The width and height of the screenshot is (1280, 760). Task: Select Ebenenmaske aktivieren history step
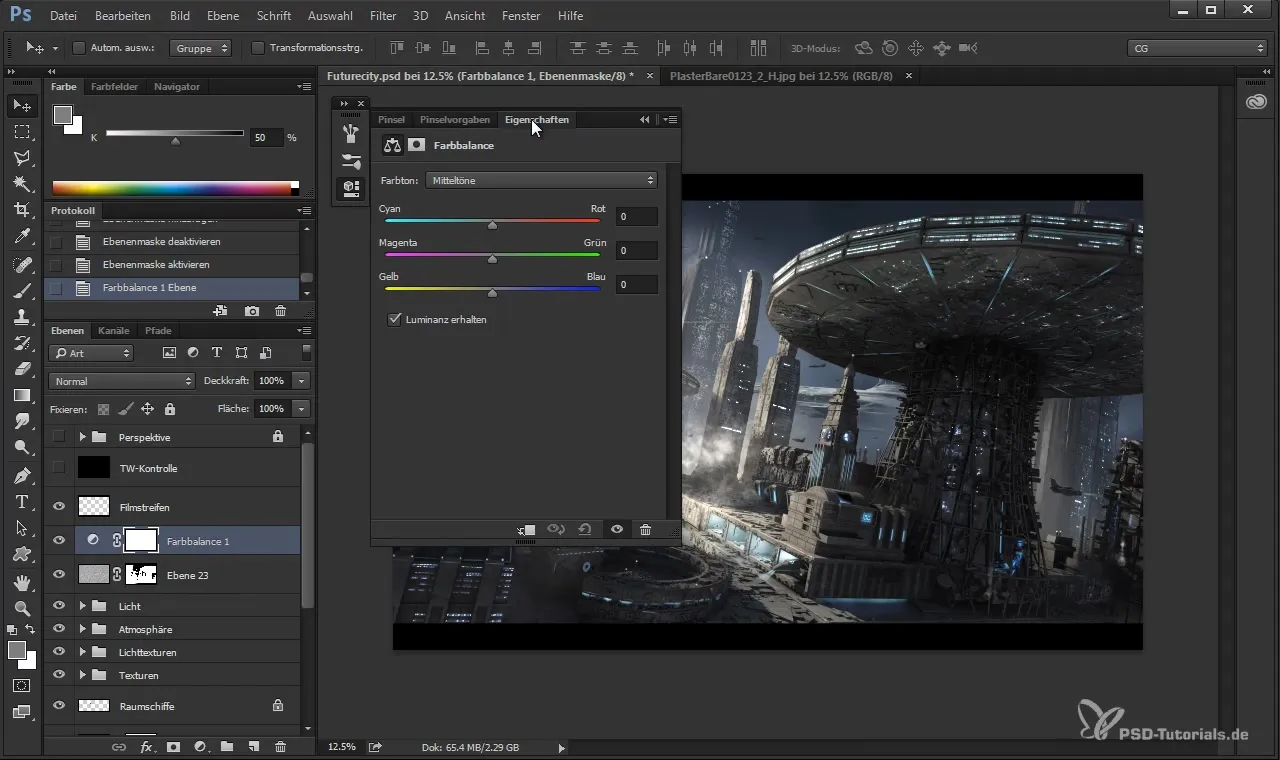click(x=156, y=265)
